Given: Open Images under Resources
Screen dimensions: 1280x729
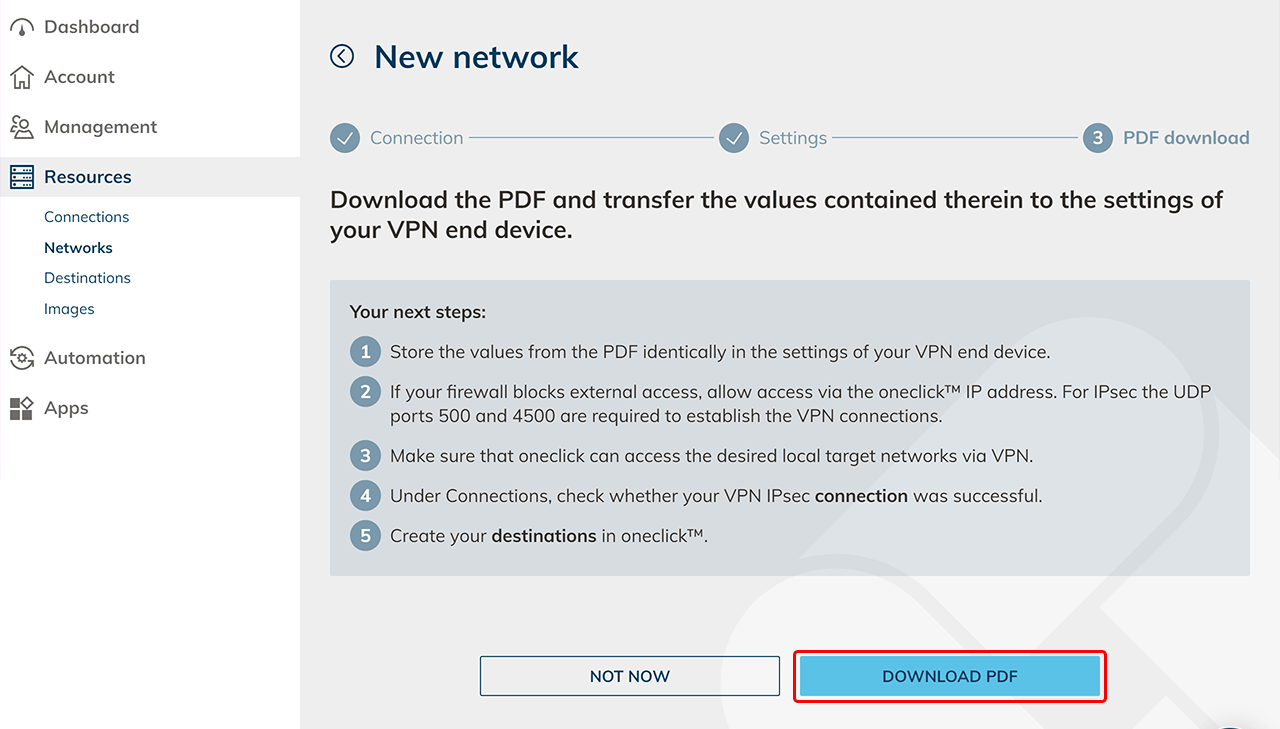Looking at the screenshot, I should [69, 309].
